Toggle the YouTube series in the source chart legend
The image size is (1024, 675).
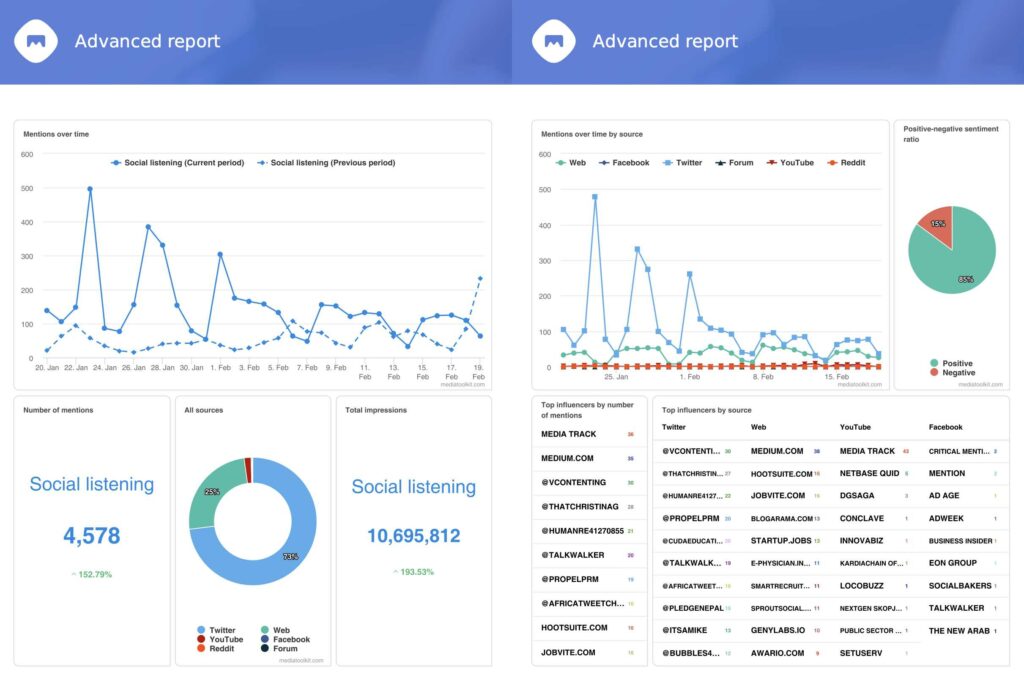770,163
